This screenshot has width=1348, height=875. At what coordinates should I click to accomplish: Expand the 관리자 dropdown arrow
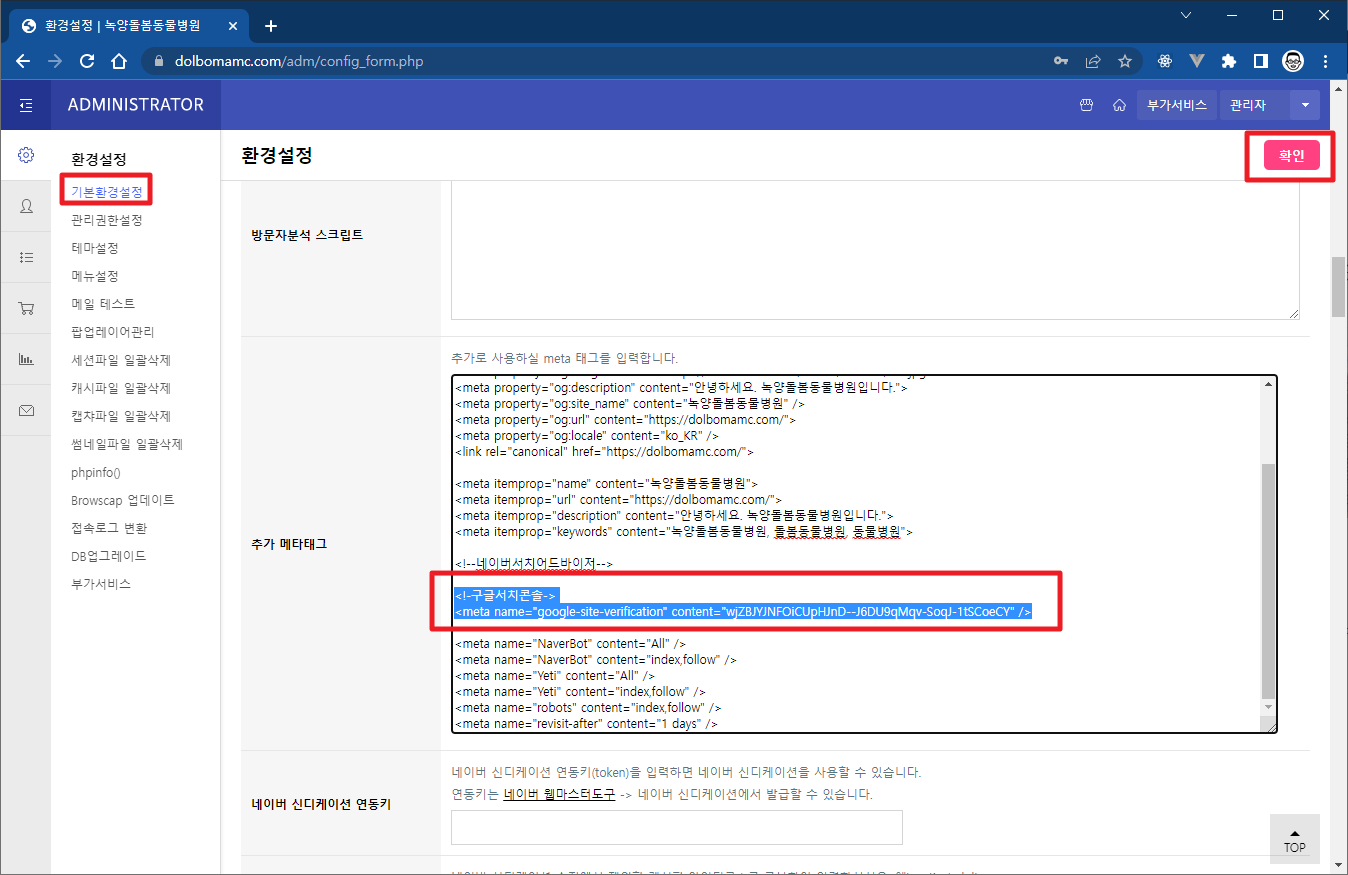coord(1304,105)
